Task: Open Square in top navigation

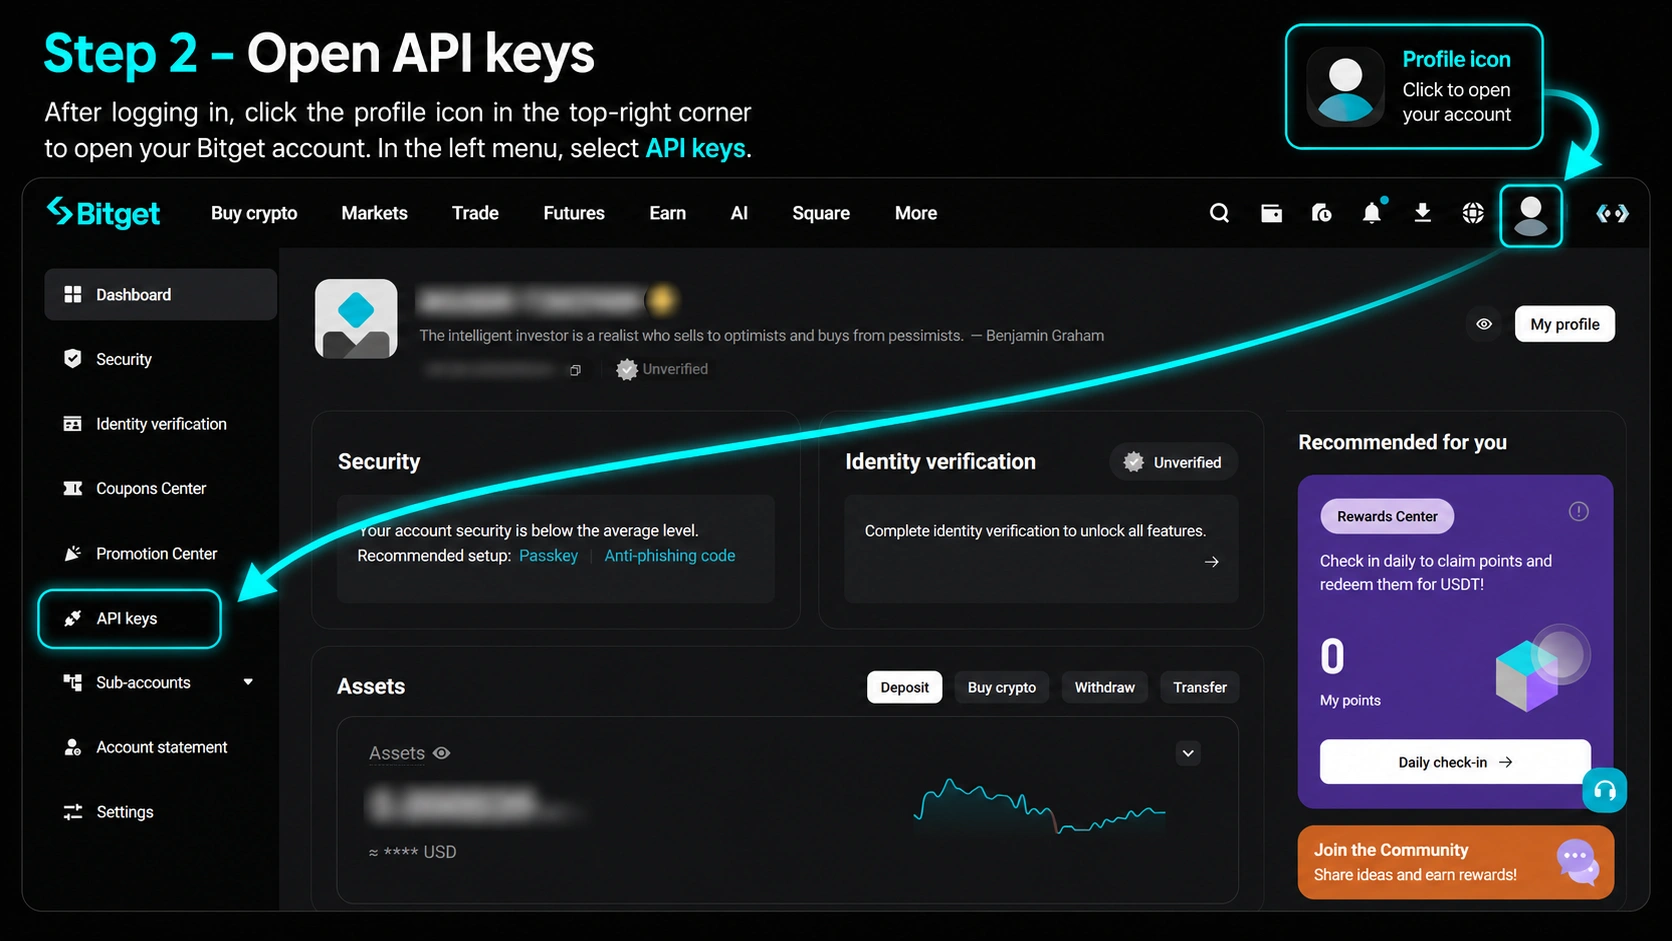Action: tap(821, 213)
